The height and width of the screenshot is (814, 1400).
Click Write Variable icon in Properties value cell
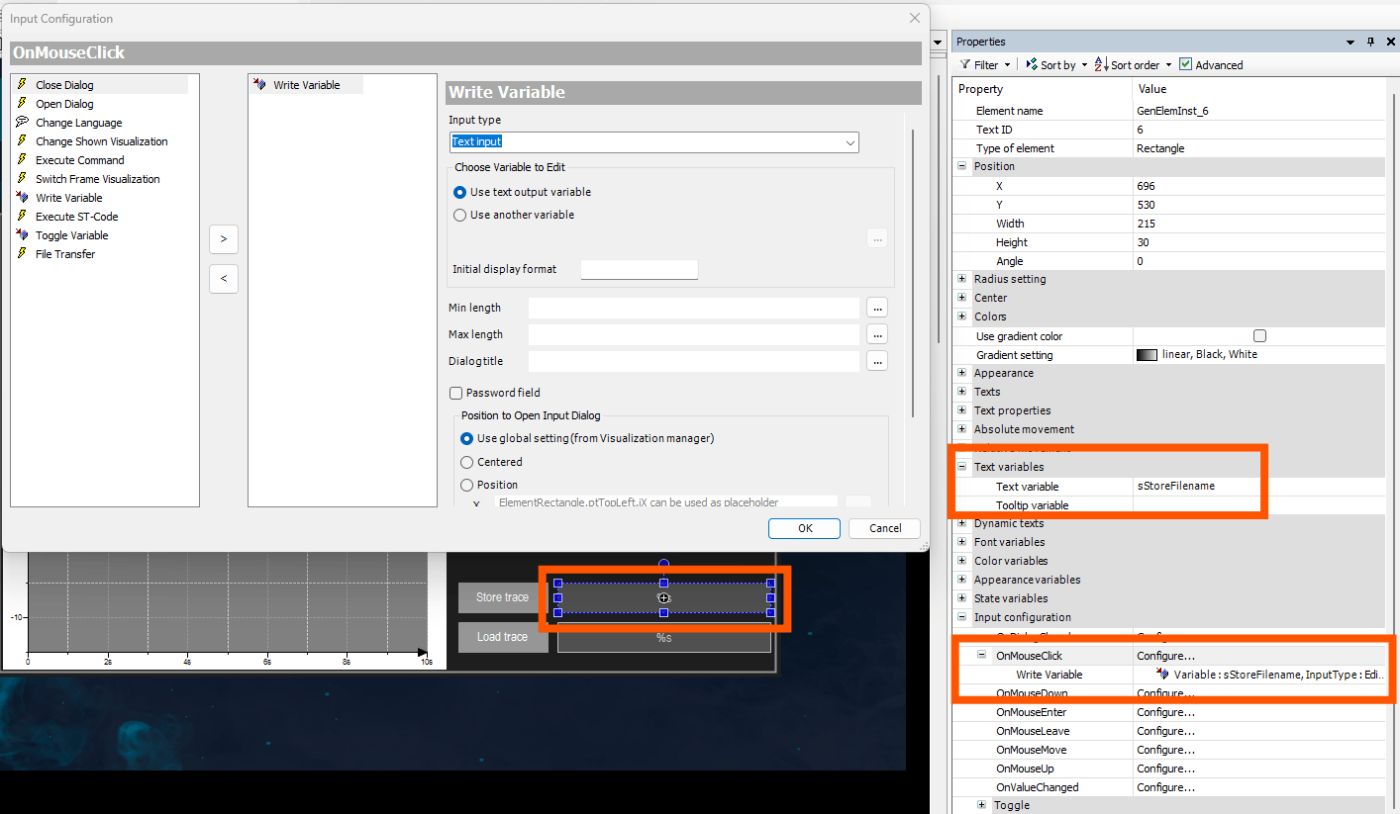1162,674
